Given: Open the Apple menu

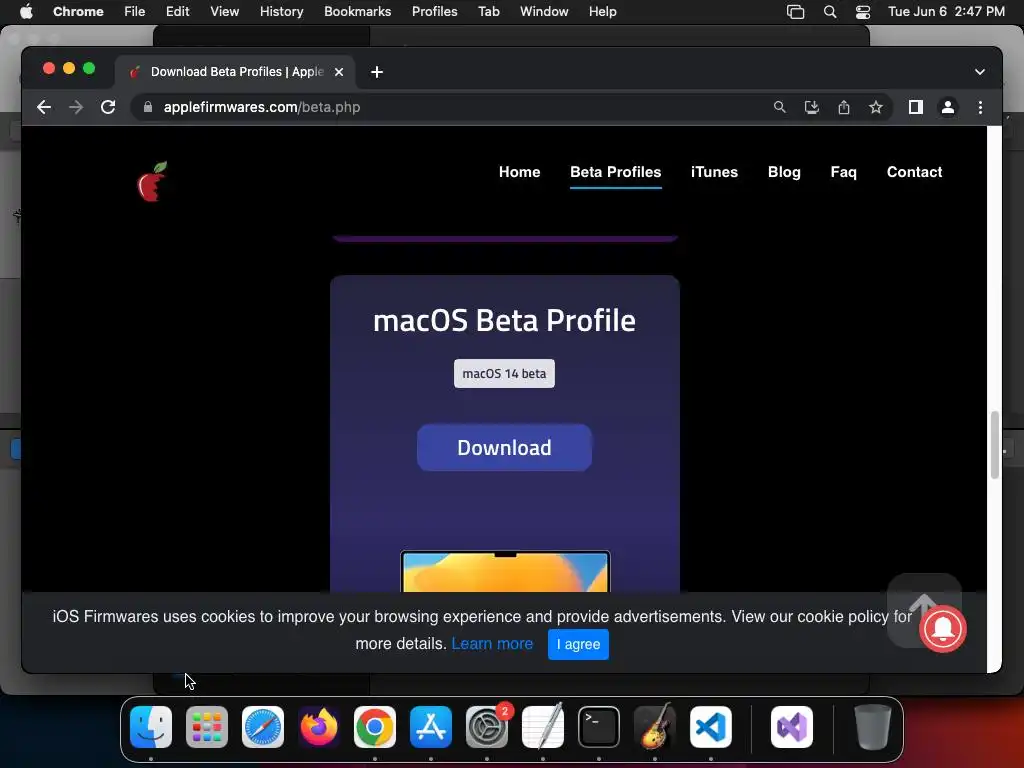Looking at the screenshot, I should 26,12.
